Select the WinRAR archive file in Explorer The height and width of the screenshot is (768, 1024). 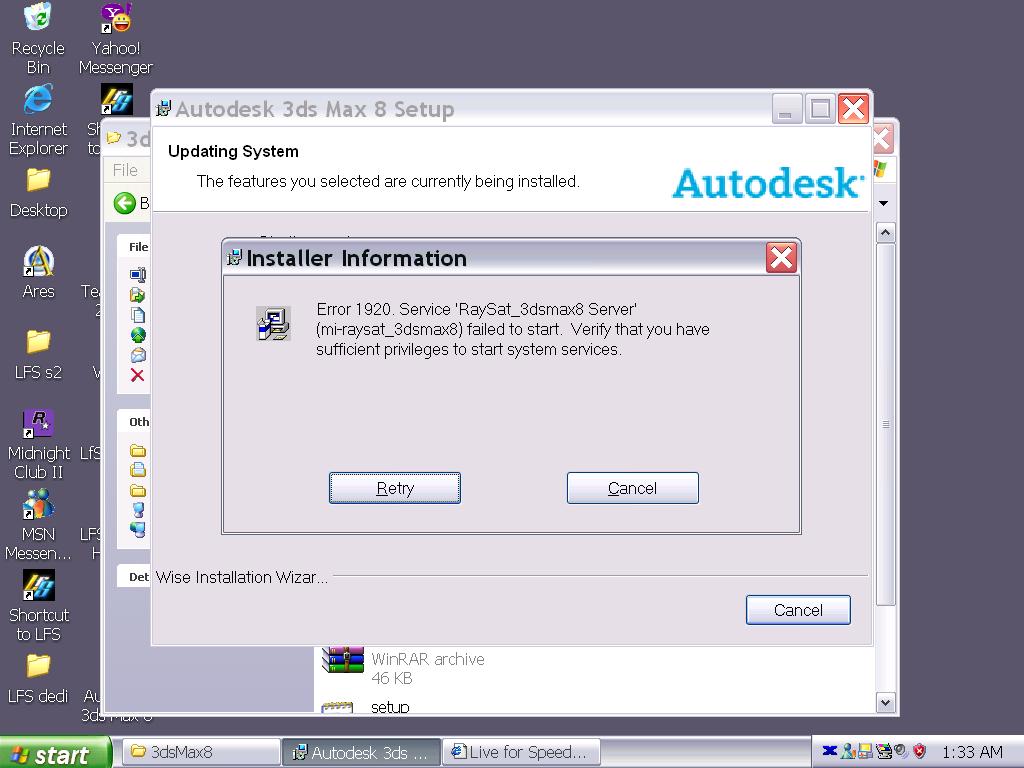[x=404, y=666]
